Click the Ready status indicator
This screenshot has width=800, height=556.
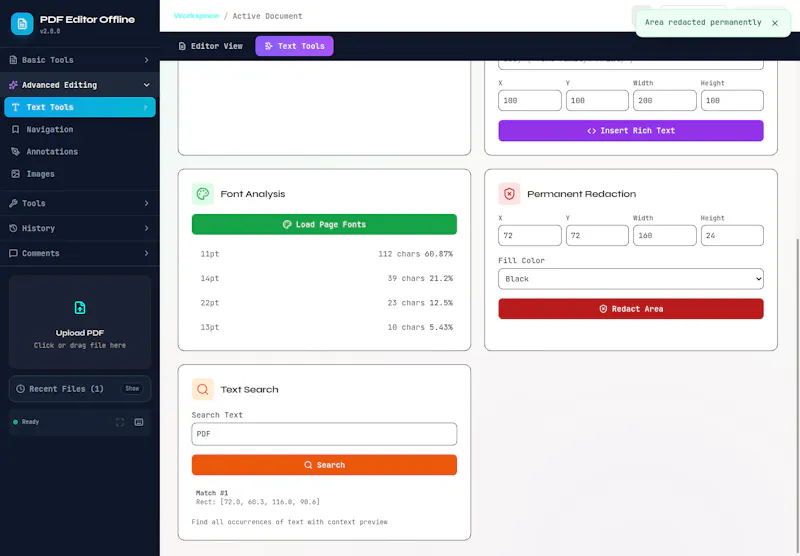(x=27, y=422)
